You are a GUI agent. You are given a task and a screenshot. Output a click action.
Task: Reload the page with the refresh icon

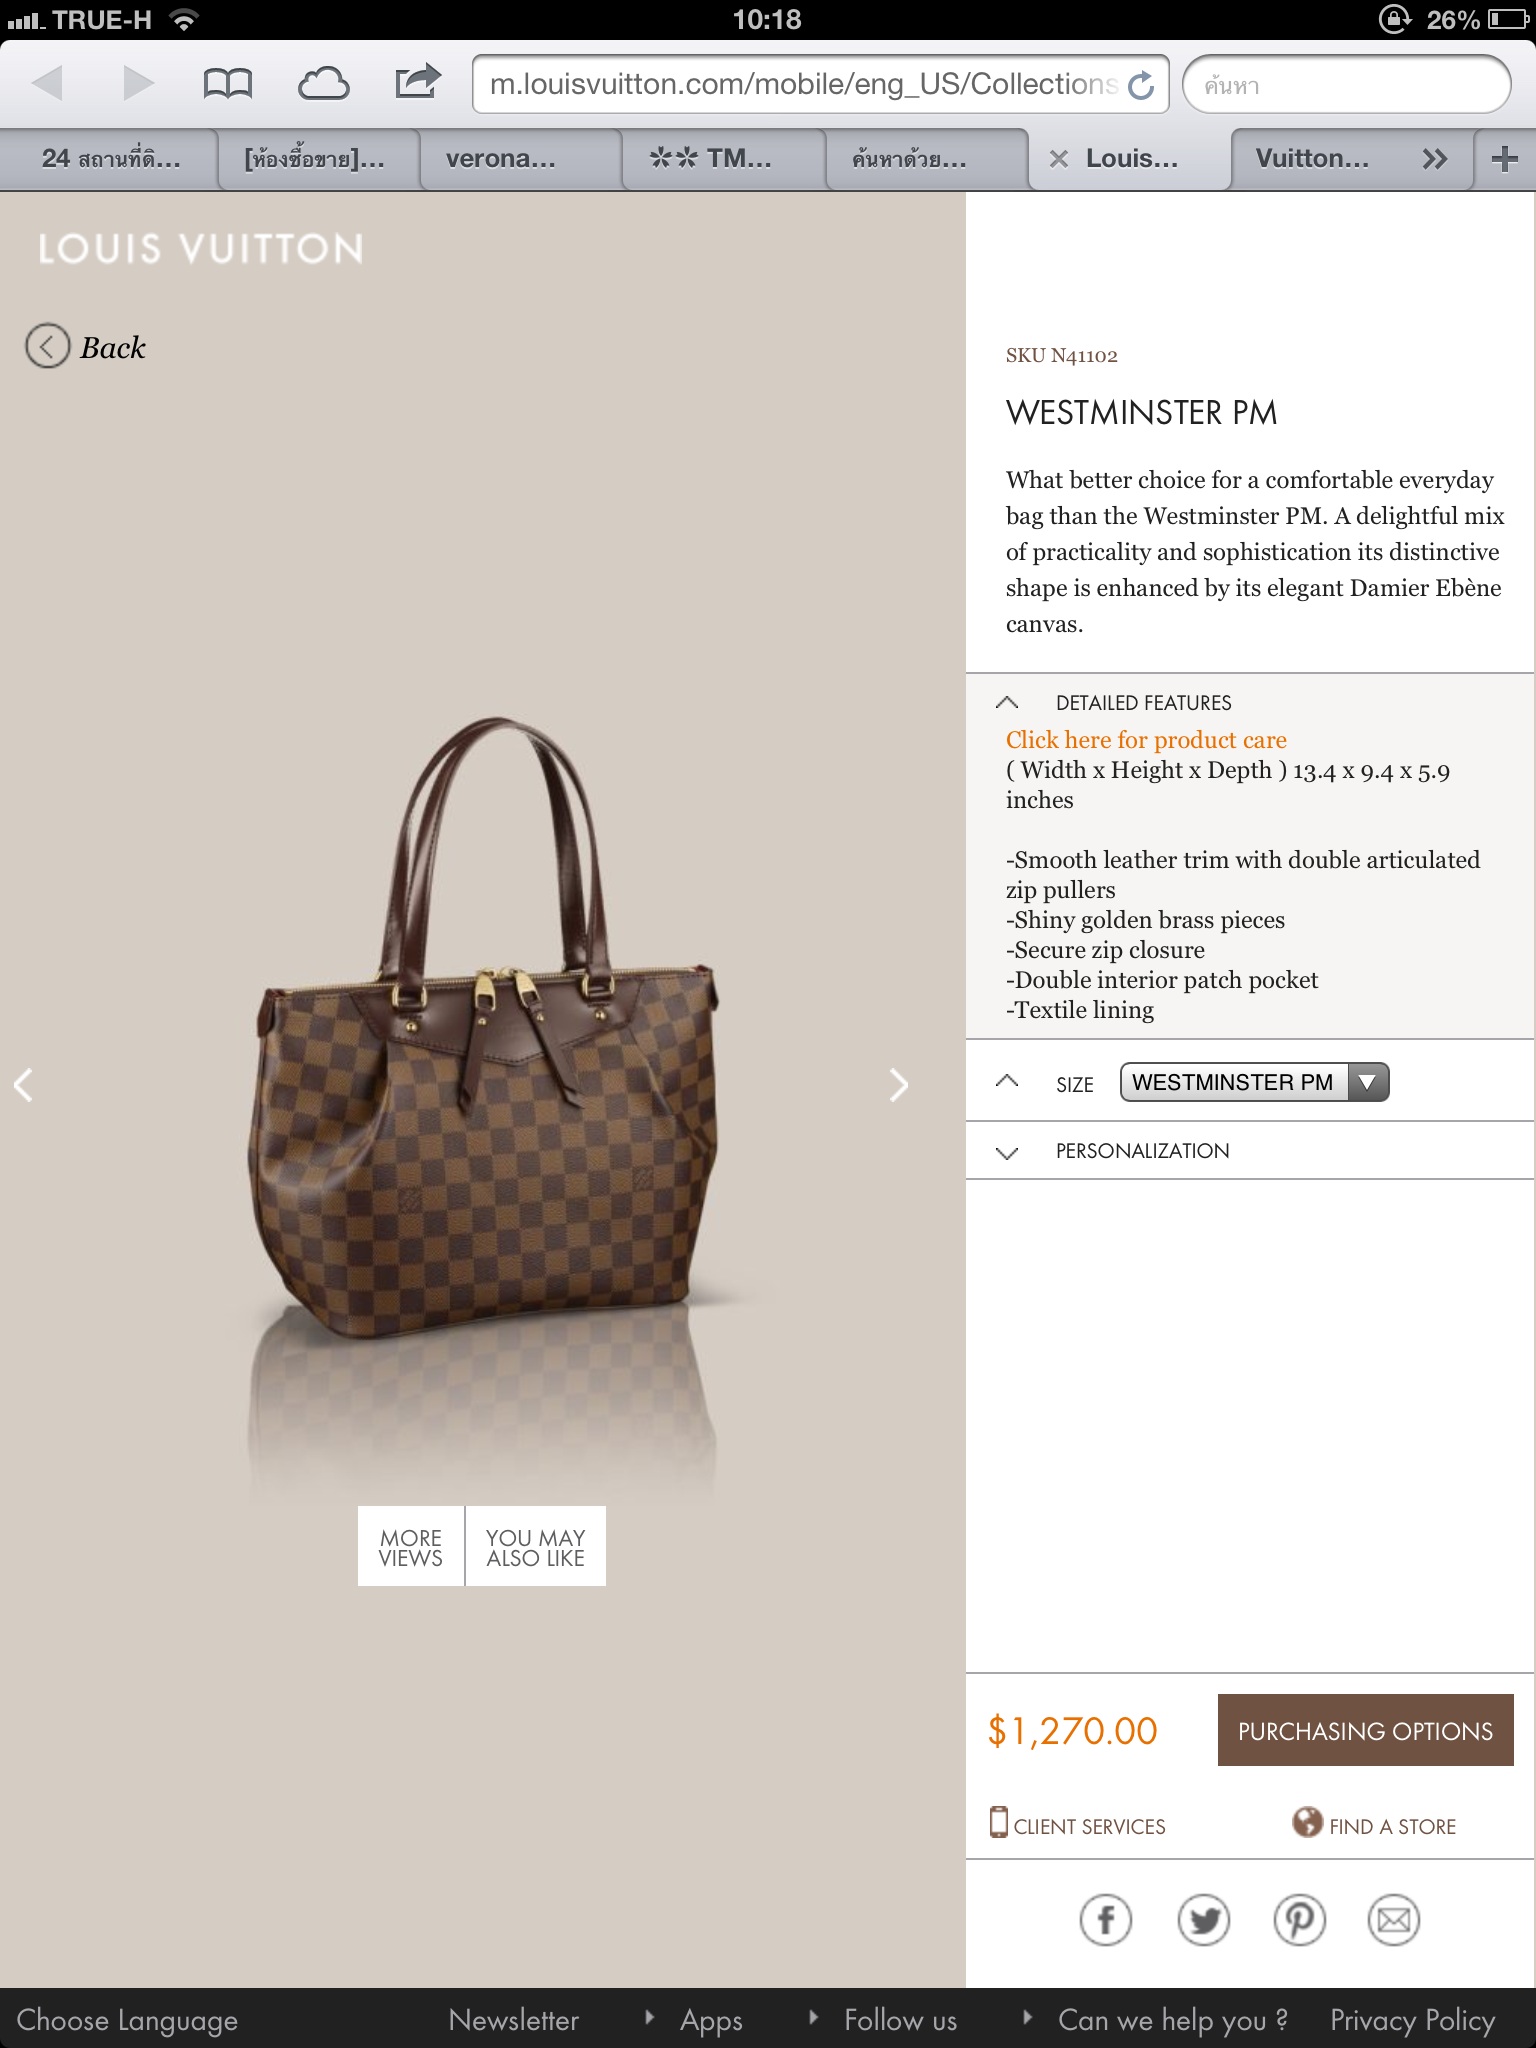[1141, 86]
